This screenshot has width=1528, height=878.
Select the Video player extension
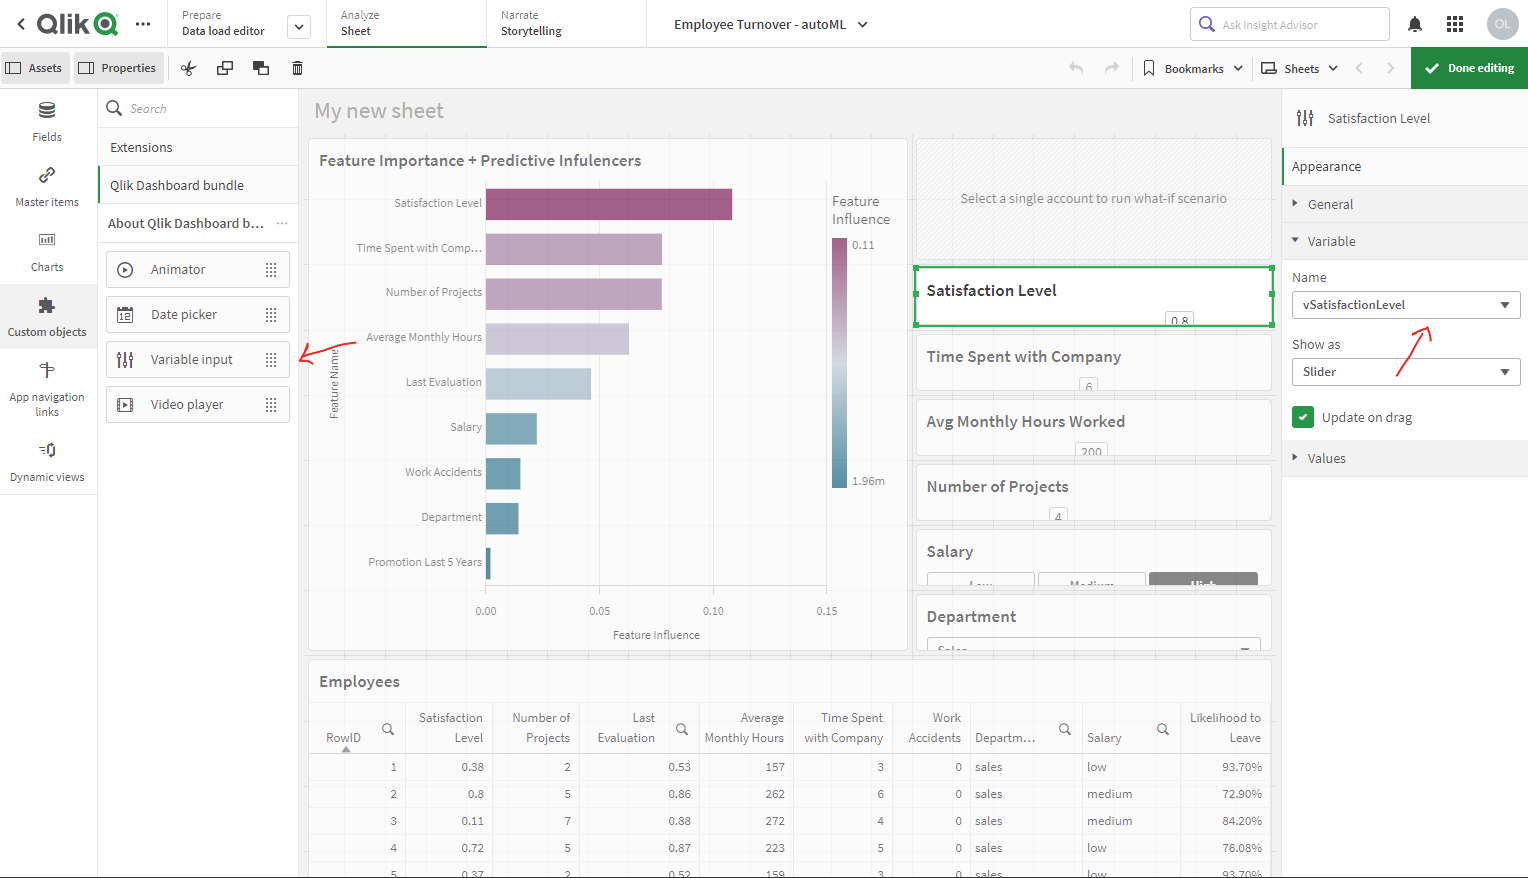point(198,405)
